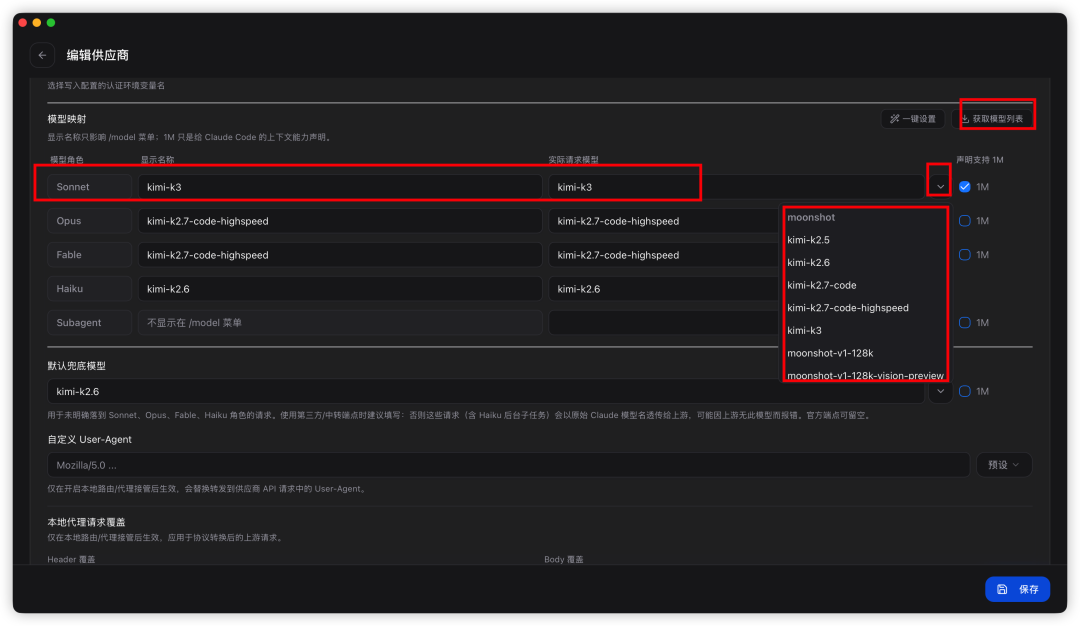
Task: Enable the 1M checkbox for Opus
Action: point(965,220)
